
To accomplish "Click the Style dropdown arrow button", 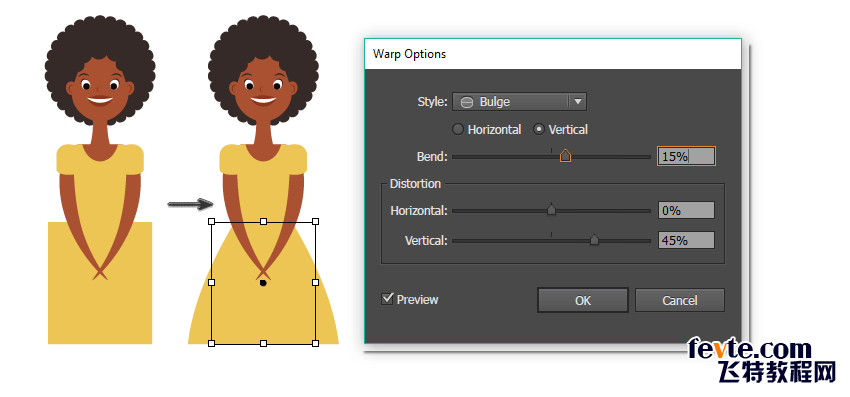I will point(578,101).
